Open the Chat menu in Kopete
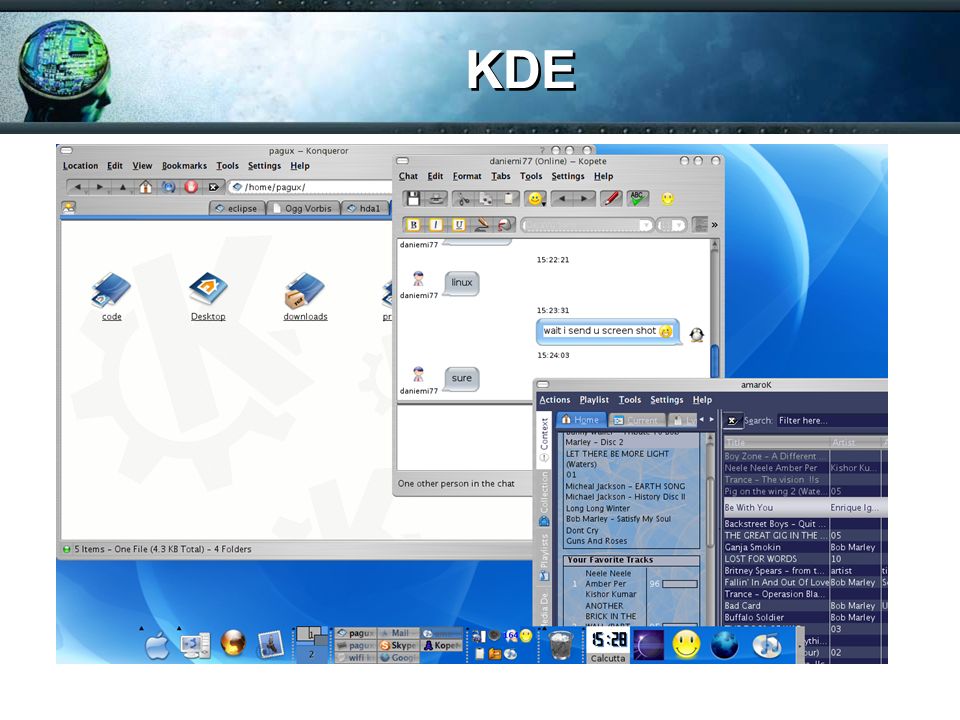Viewport: 960px width, 720px height. pyautogui.click(x=408, y=176)
